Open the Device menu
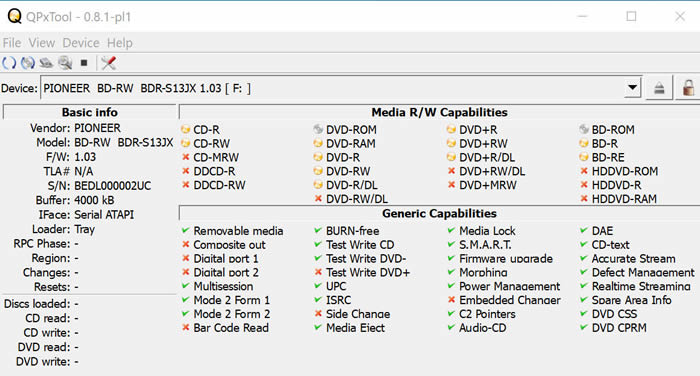This screenshot has width=700, height=376. coord(81,43)
